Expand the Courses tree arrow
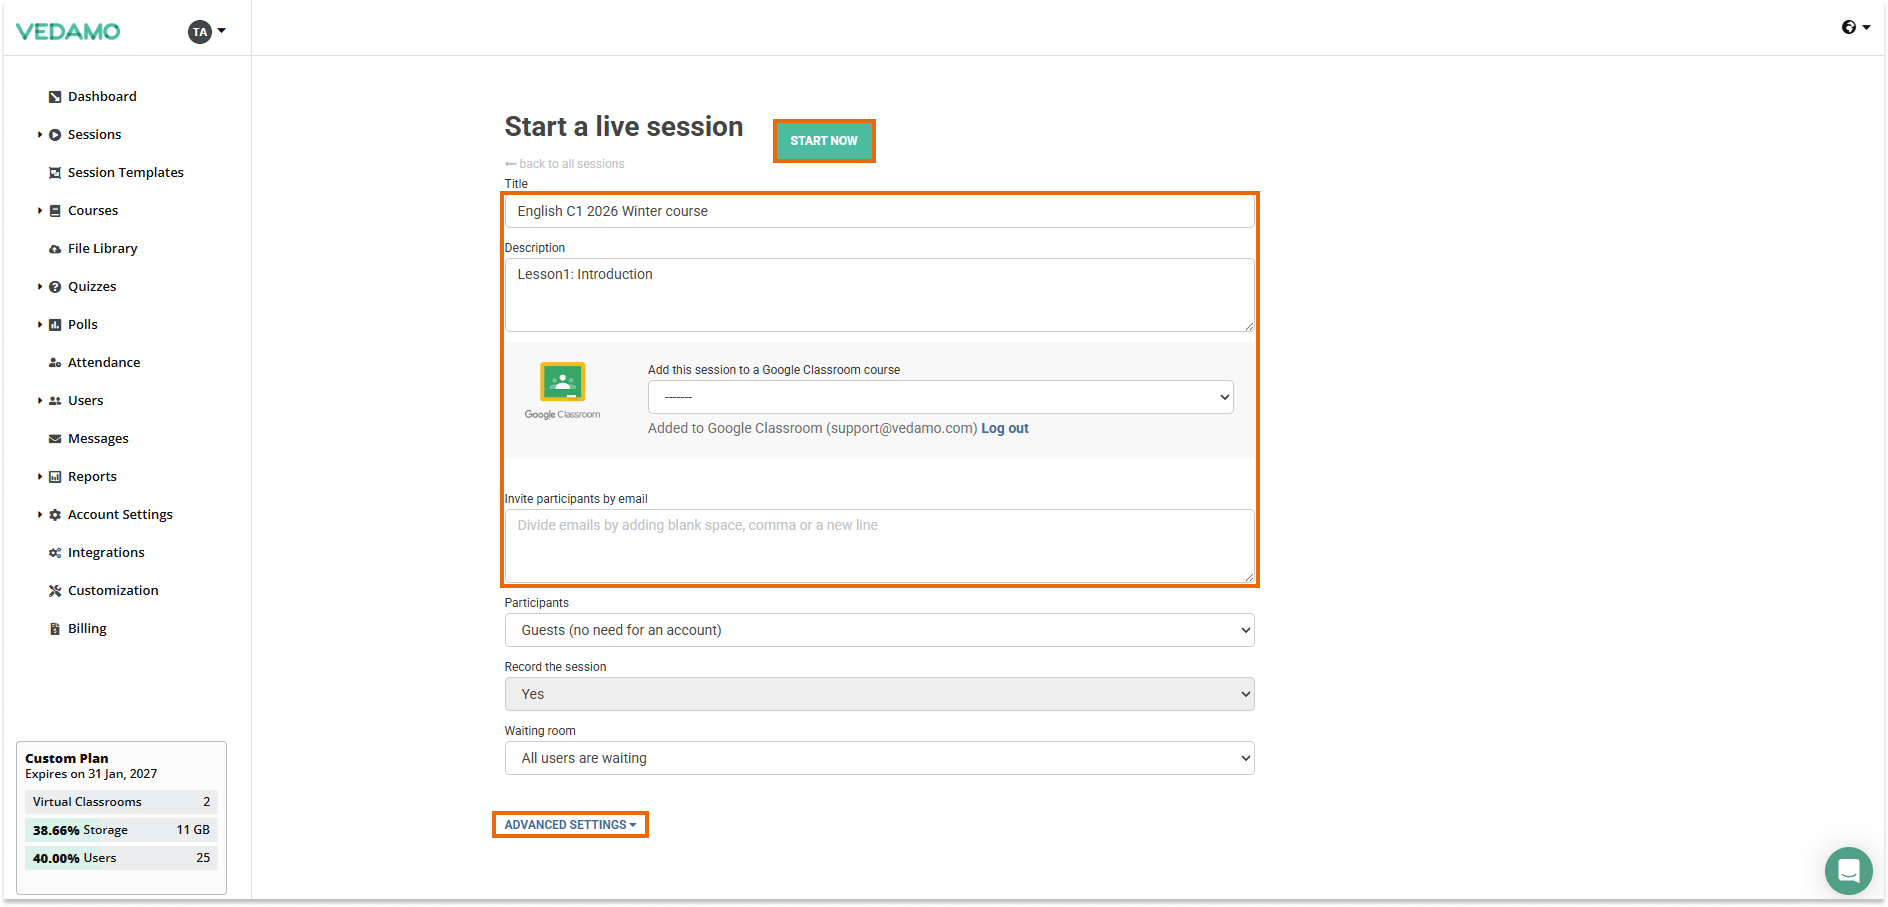This screenshot has width=1888, height=907. (x=40, y=211)
